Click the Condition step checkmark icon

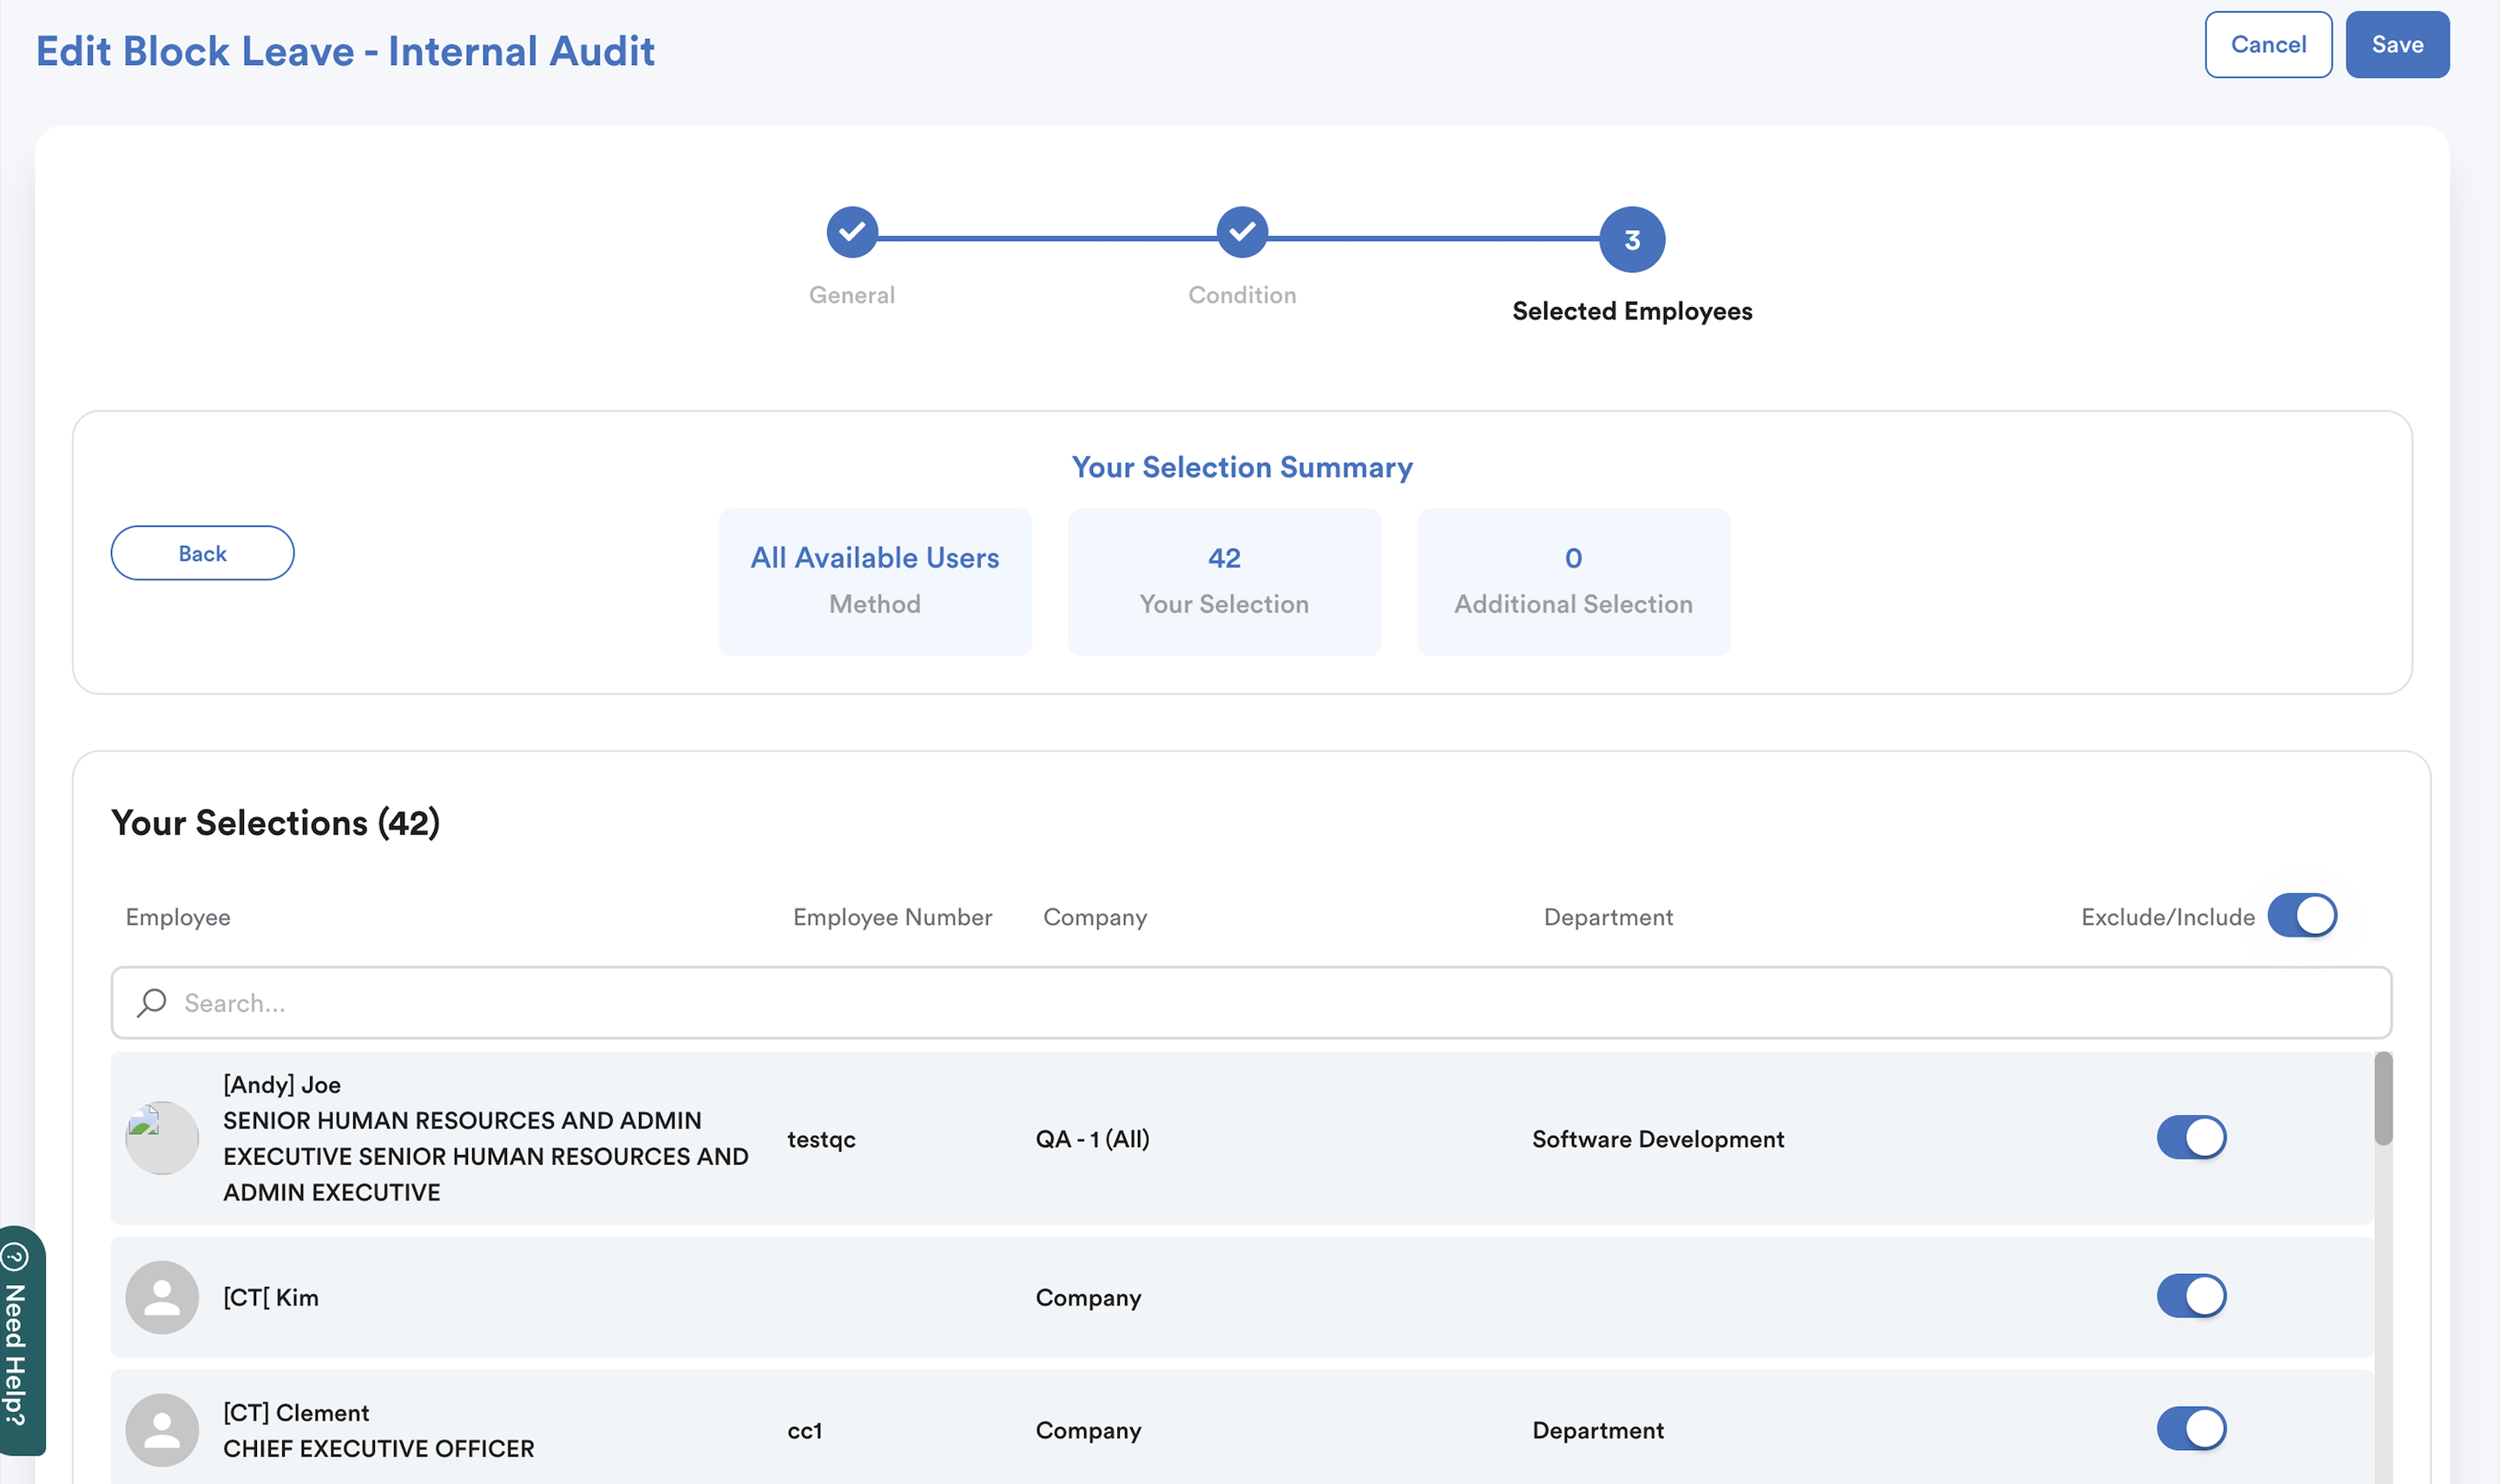(1241, 232)
